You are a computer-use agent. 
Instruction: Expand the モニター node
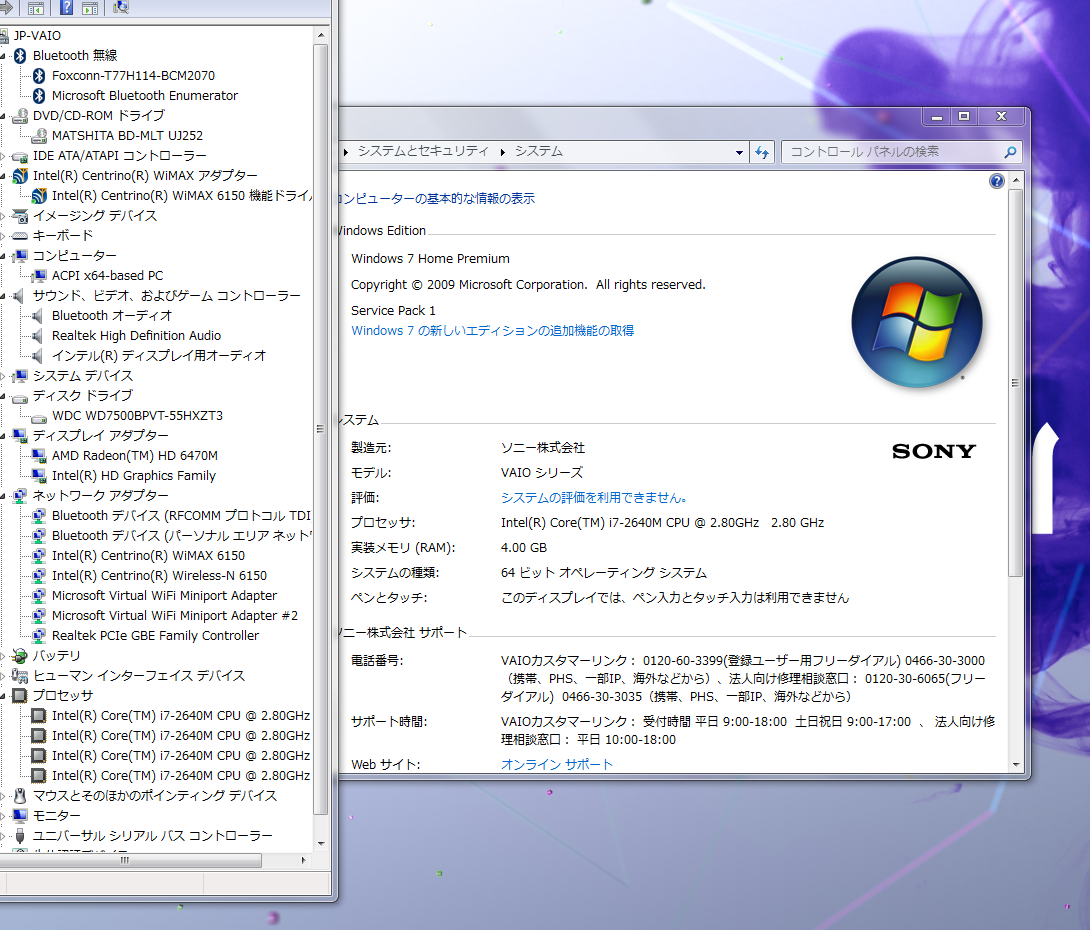(x=3, y=816)
